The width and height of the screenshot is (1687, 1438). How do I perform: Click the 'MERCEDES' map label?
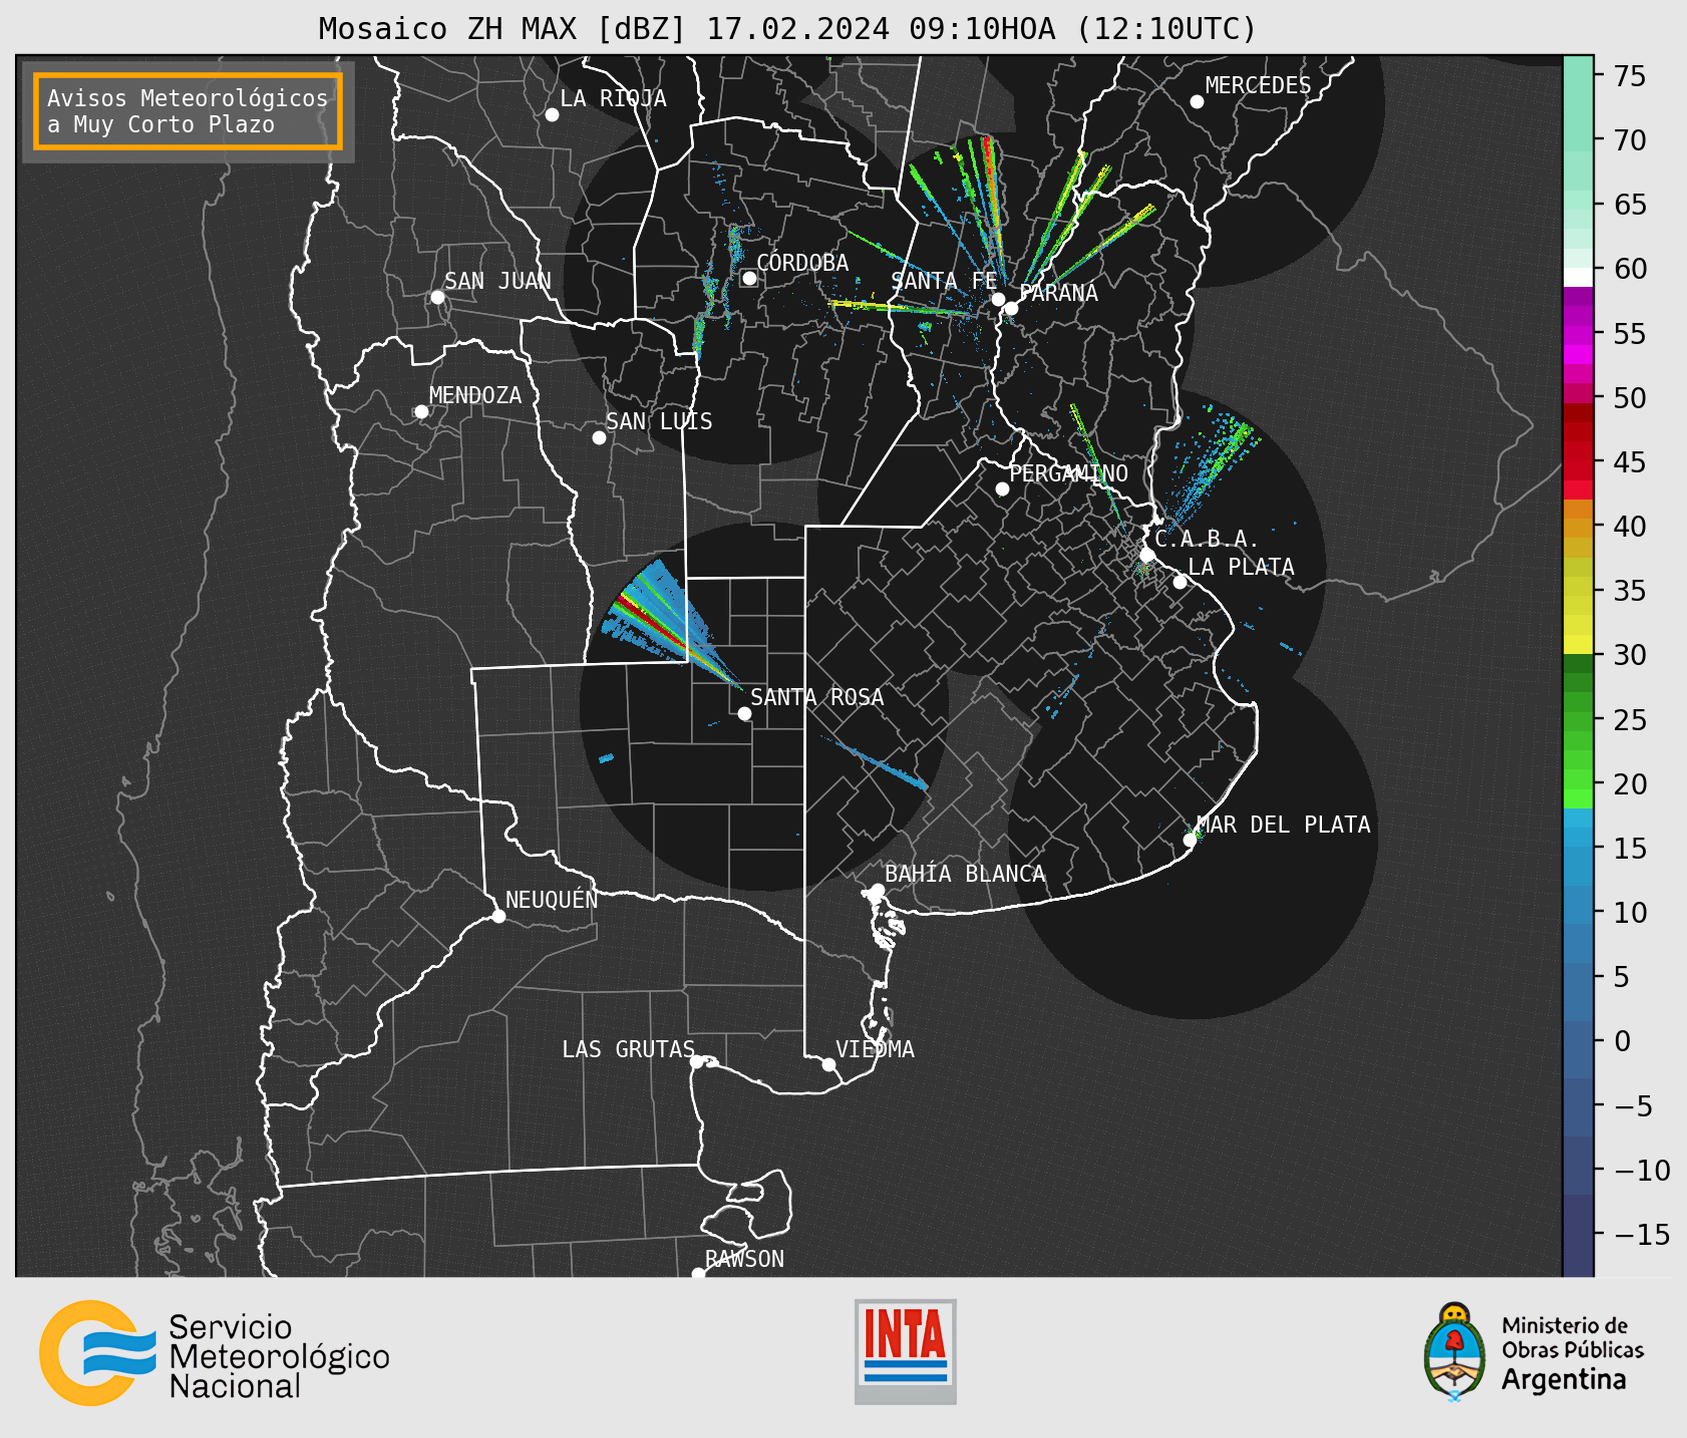1258,86
